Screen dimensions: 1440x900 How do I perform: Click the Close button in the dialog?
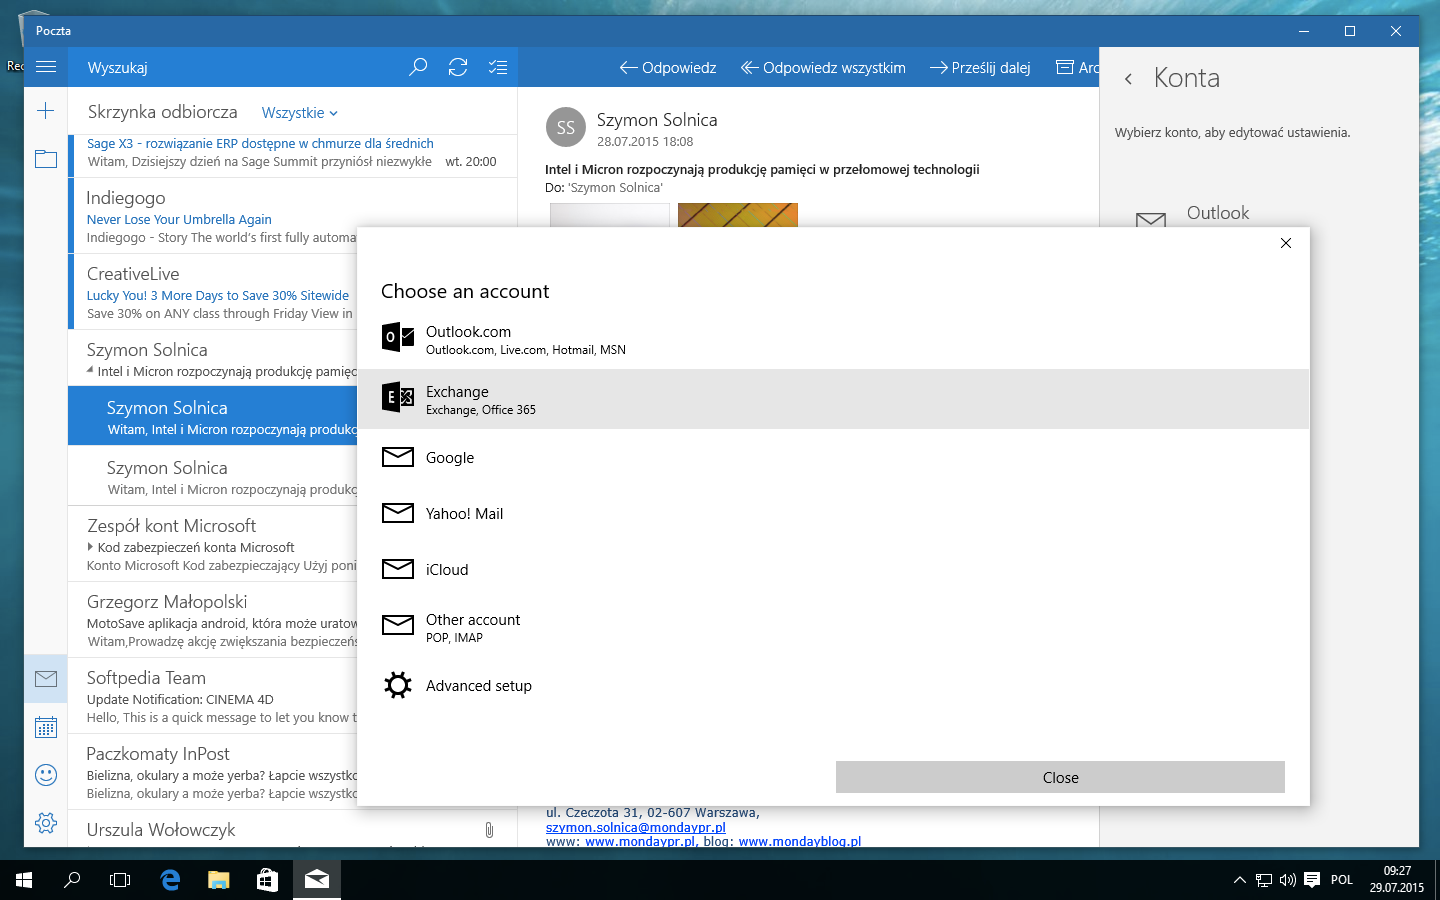[1060, 777]
